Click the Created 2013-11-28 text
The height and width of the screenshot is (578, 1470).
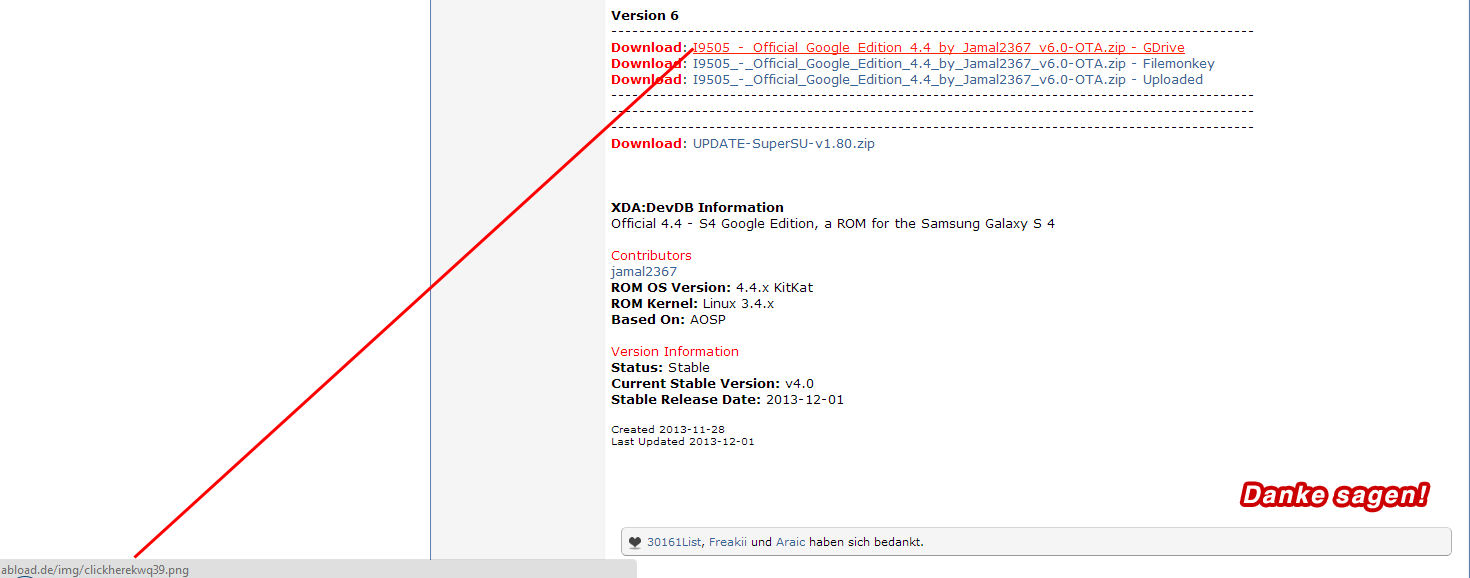[668, 430]
